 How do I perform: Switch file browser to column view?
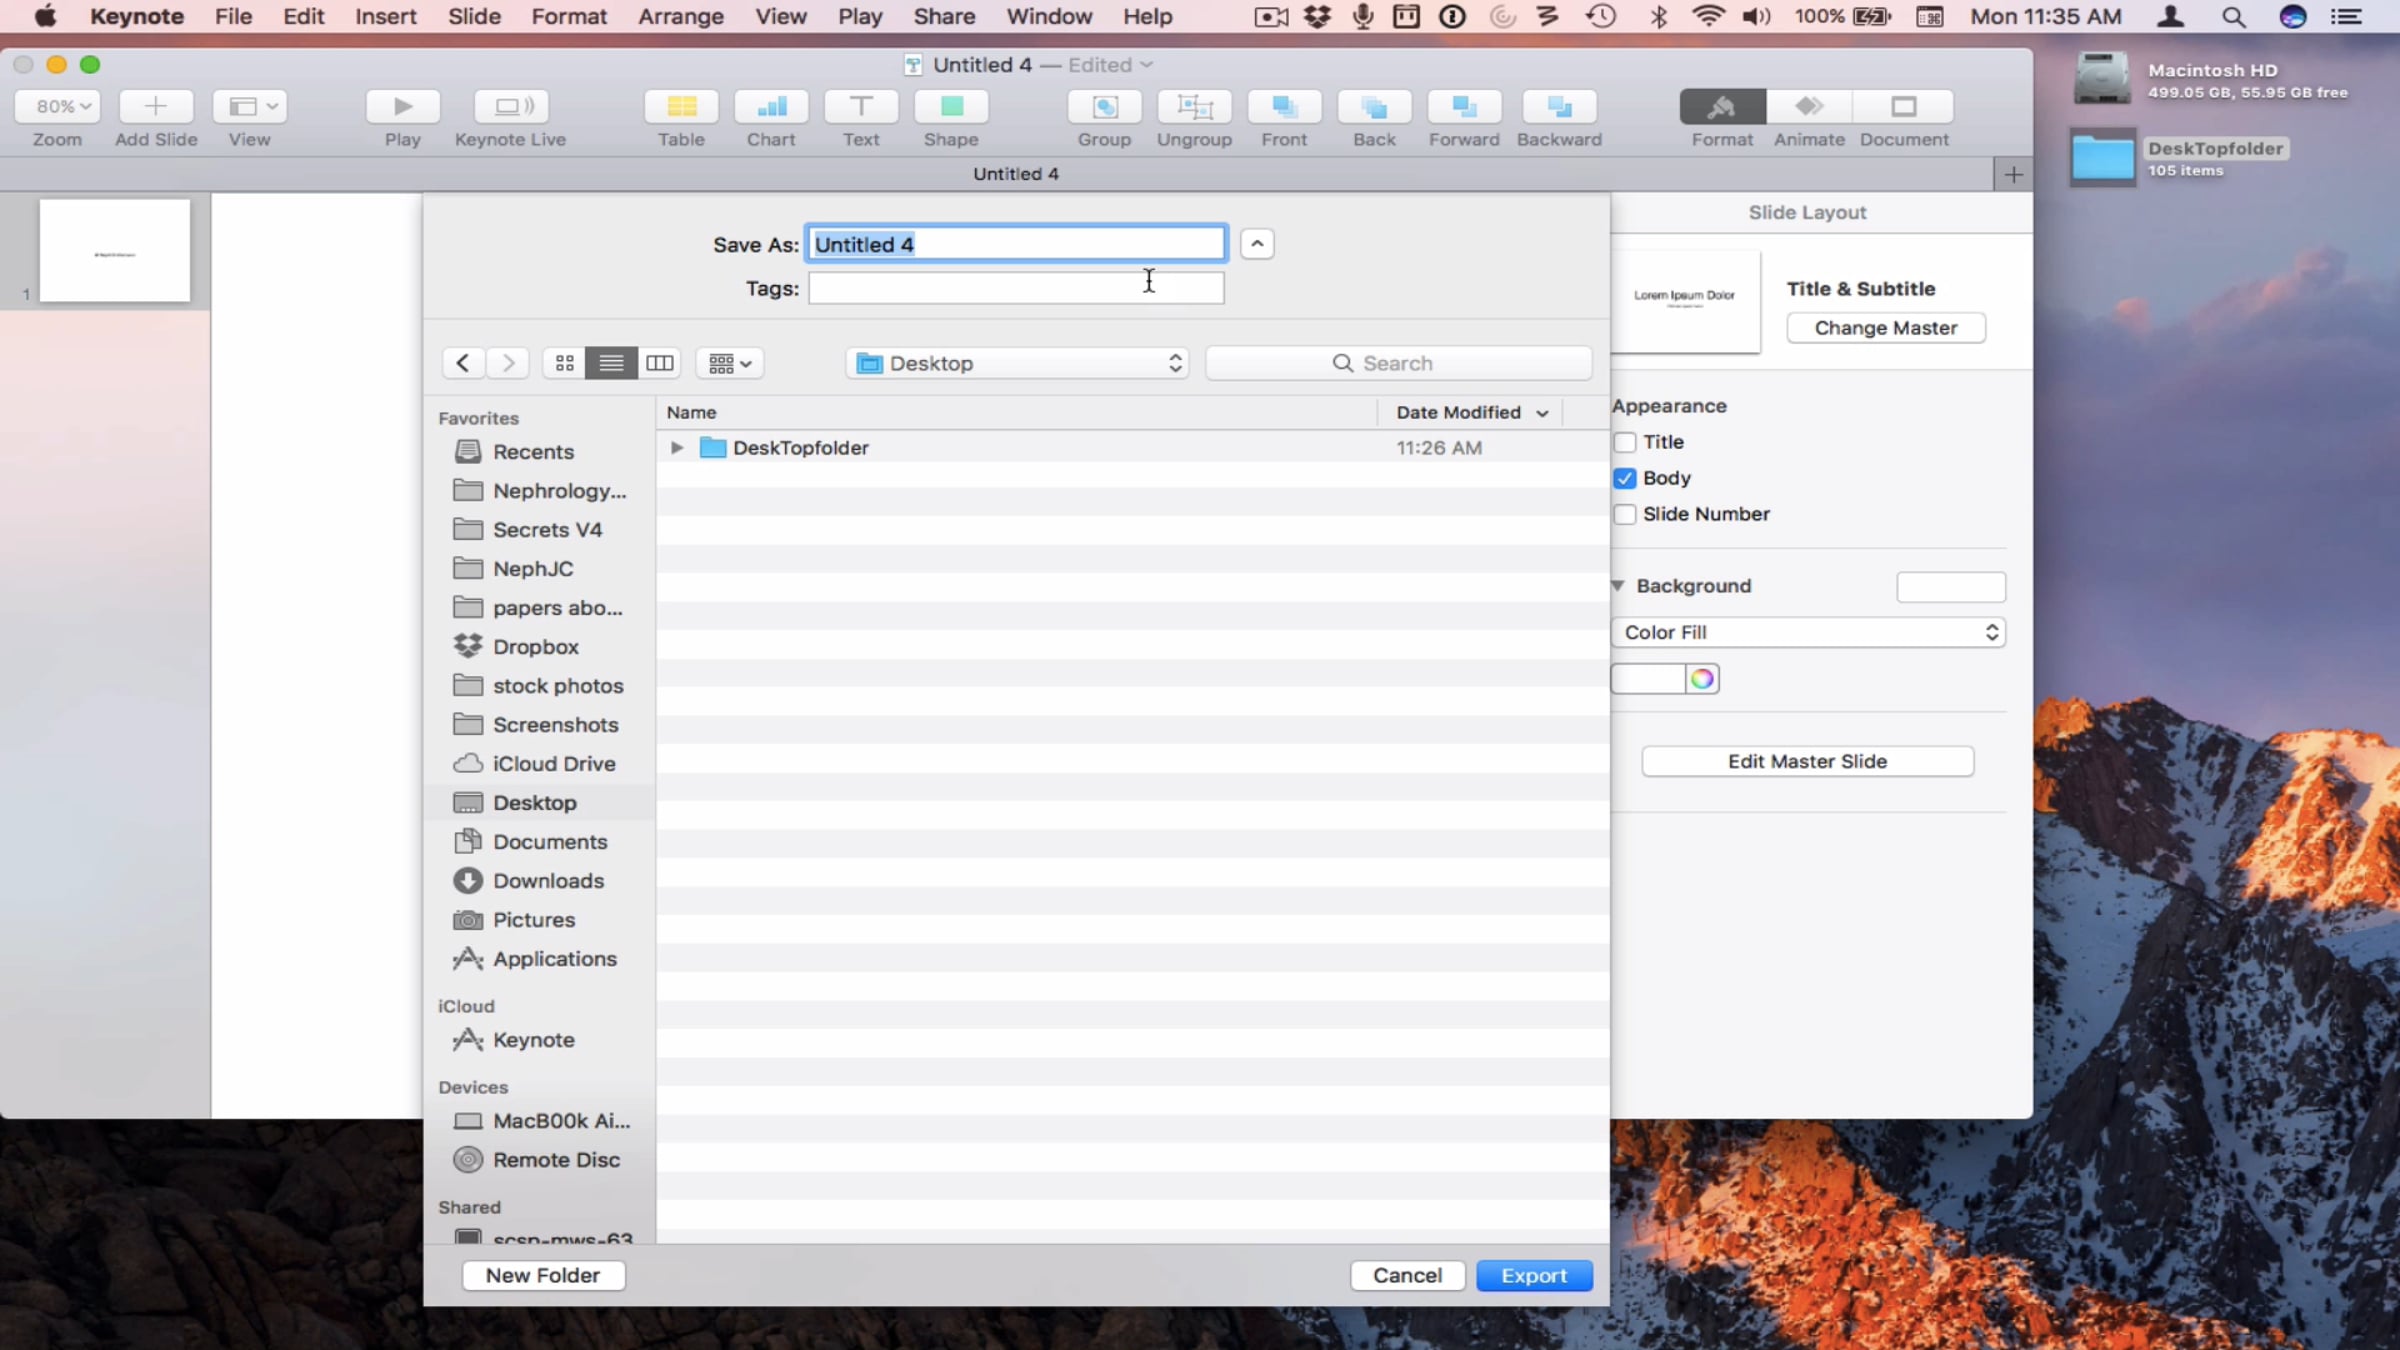[x=660, y=363]
